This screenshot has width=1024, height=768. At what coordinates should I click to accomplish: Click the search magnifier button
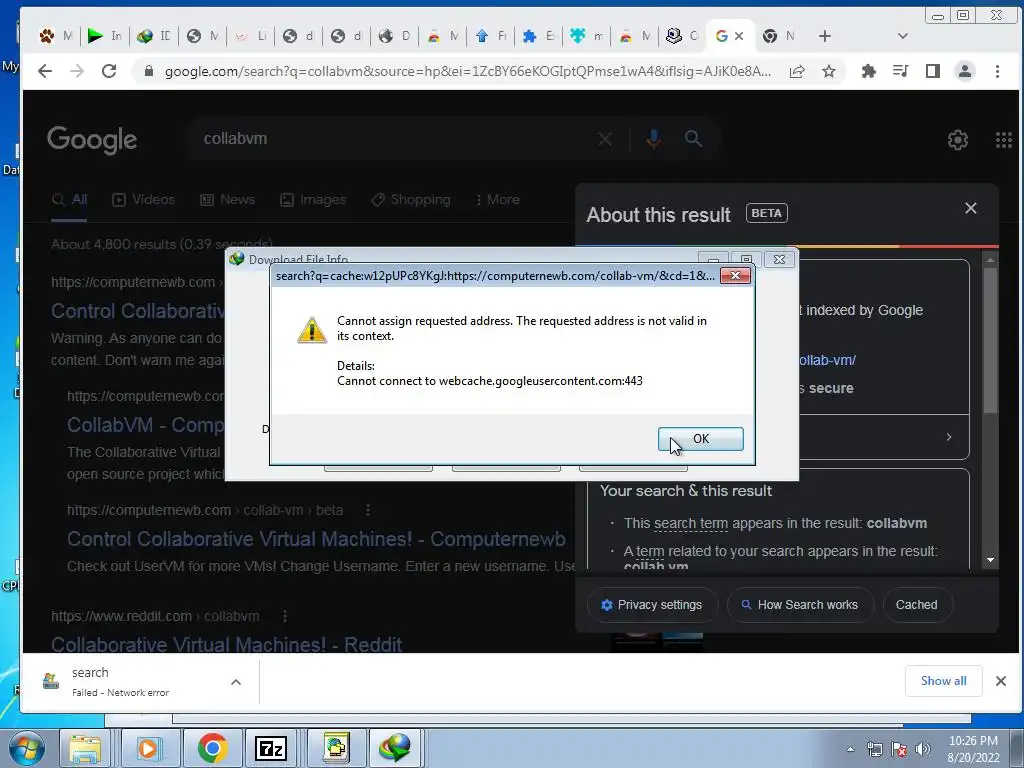point(694,138)
